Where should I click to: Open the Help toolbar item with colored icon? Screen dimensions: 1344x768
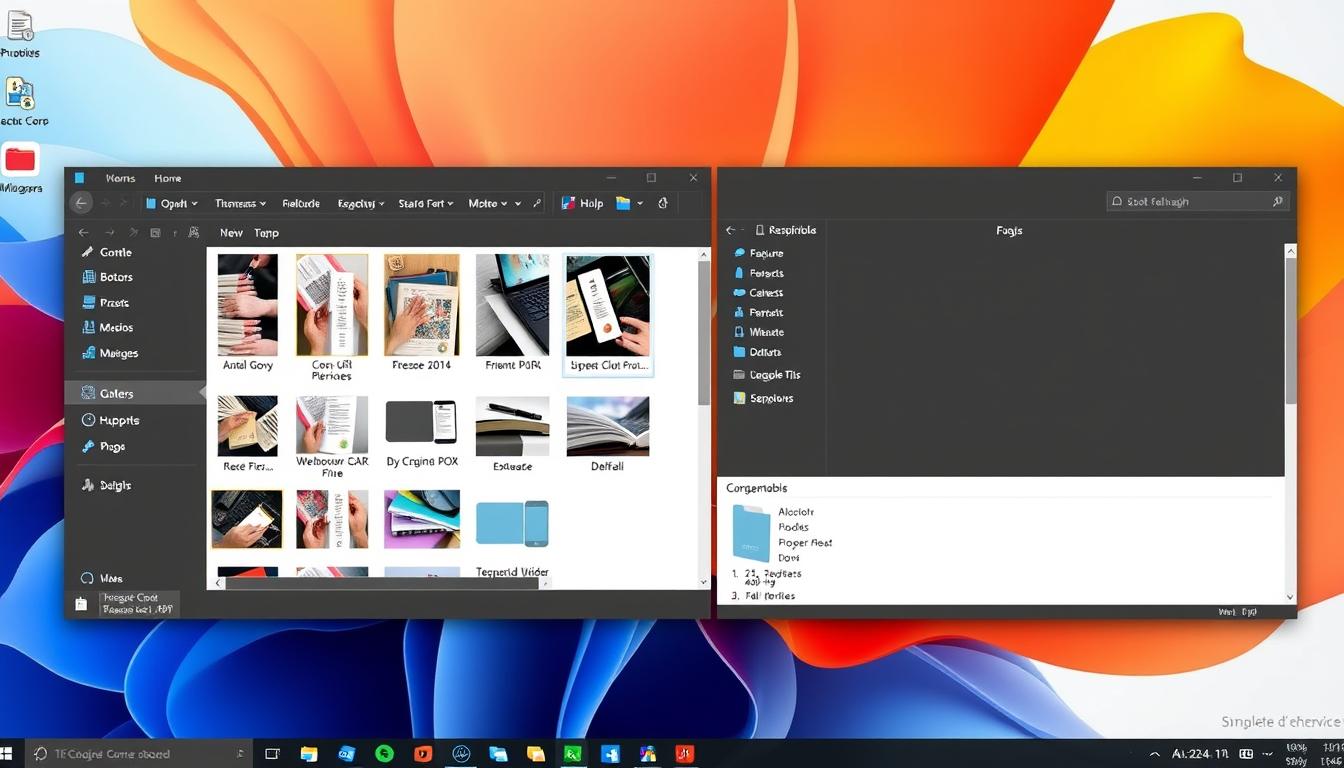click(582, 203)
